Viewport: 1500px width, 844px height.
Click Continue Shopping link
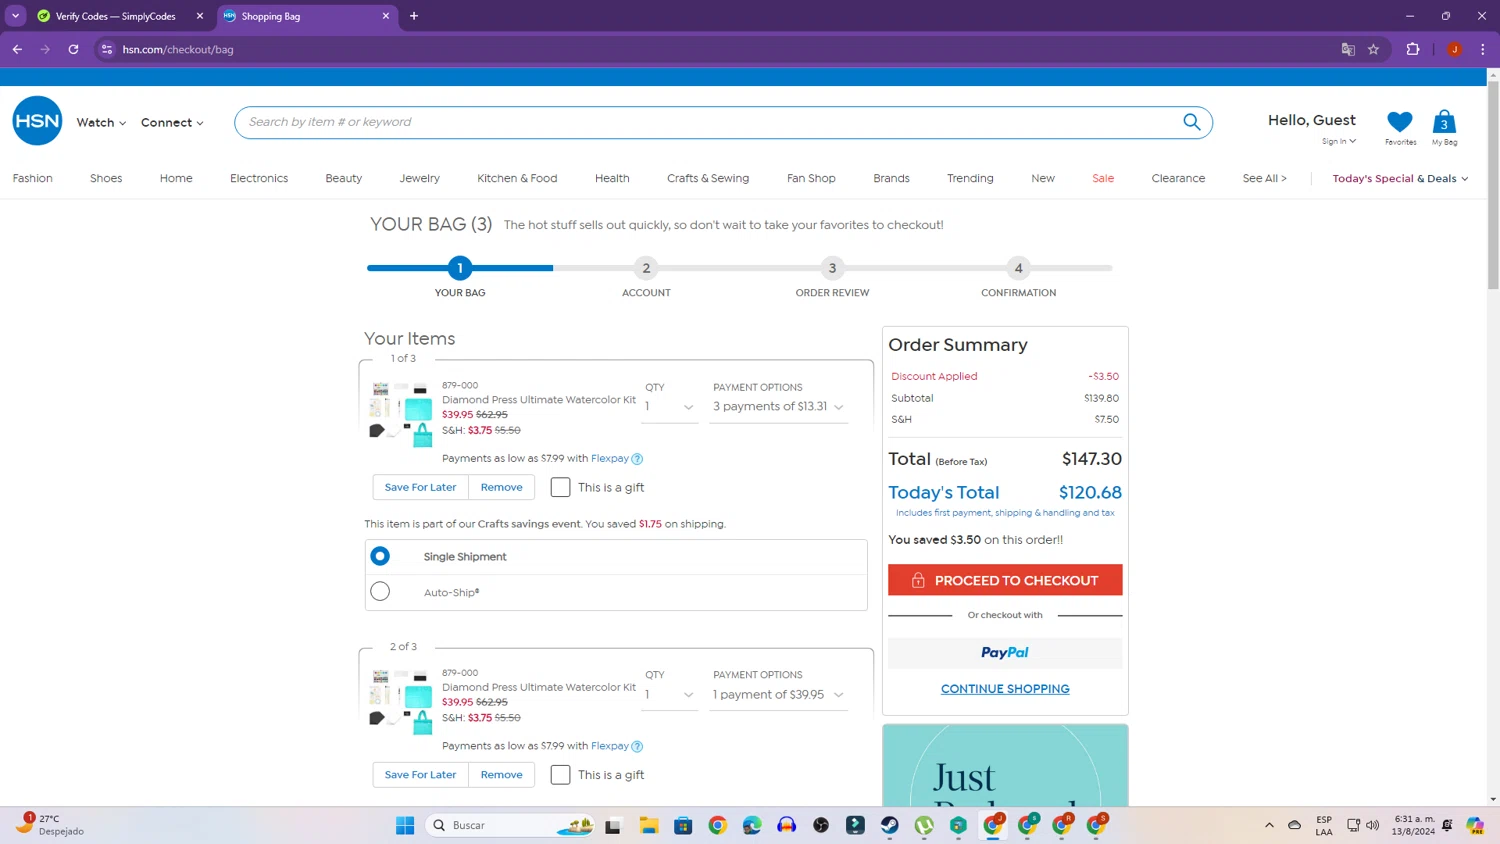point(1005,689)
